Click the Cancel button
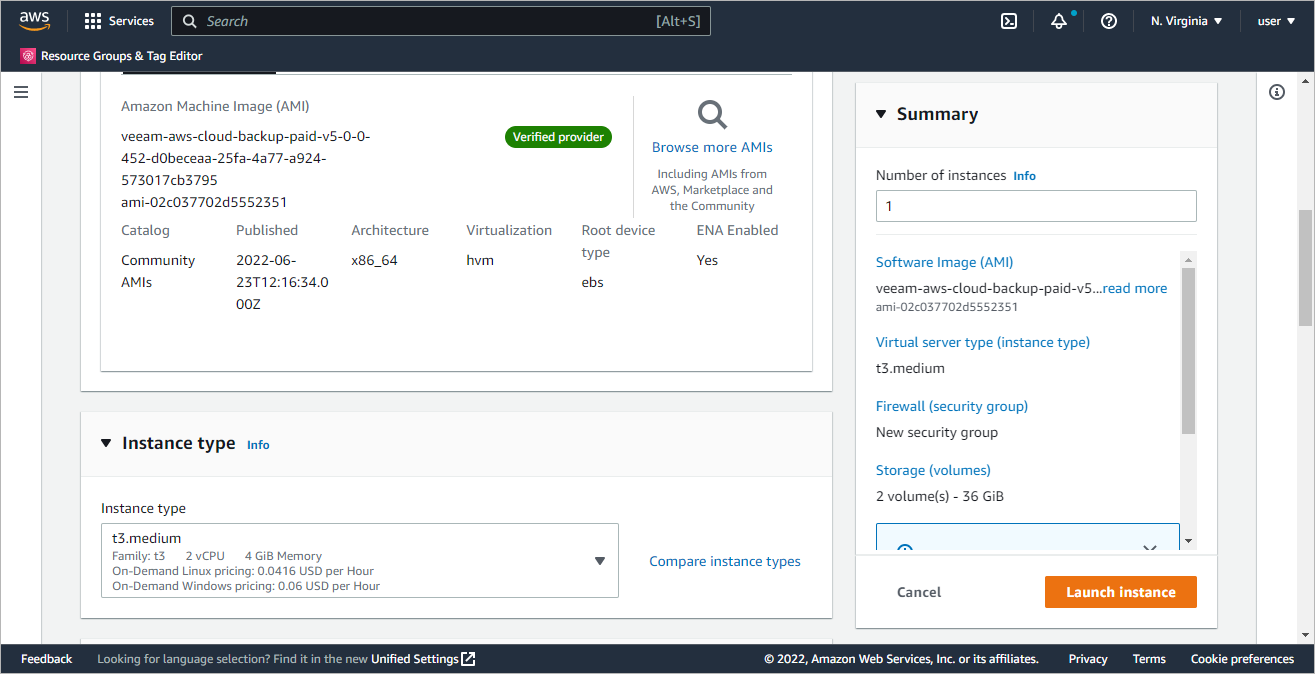1315x674 pixels. (919, 592)
